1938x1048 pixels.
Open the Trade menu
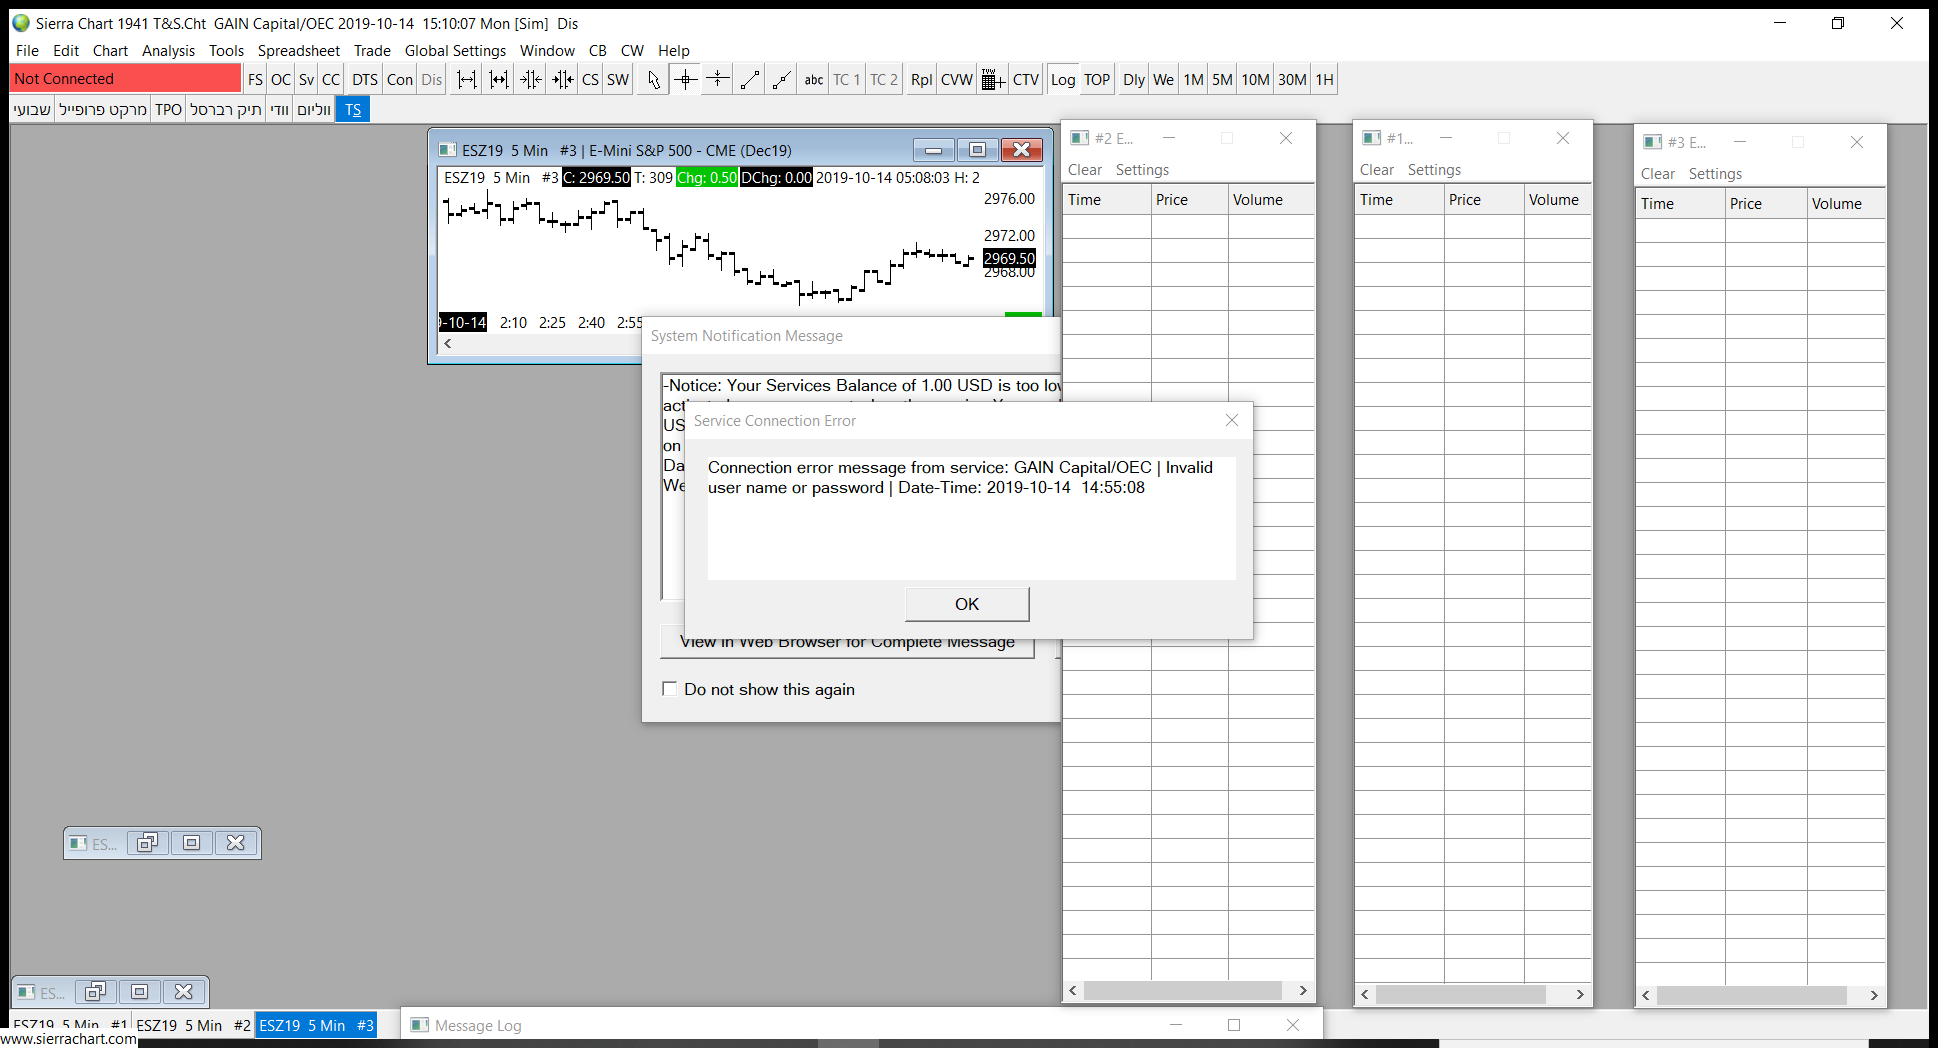(x=372, y=51)
